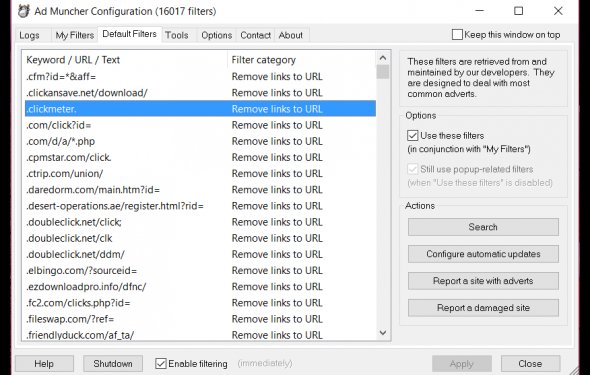This screenshot has height=375, width=590.
Task: Select the .com/click?id= filter row
Action: point(200,125)
